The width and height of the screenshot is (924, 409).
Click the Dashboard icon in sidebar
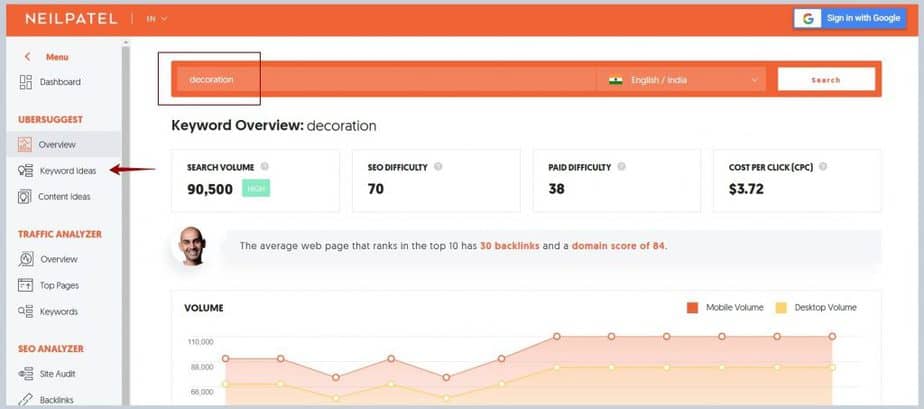(25, 82)
